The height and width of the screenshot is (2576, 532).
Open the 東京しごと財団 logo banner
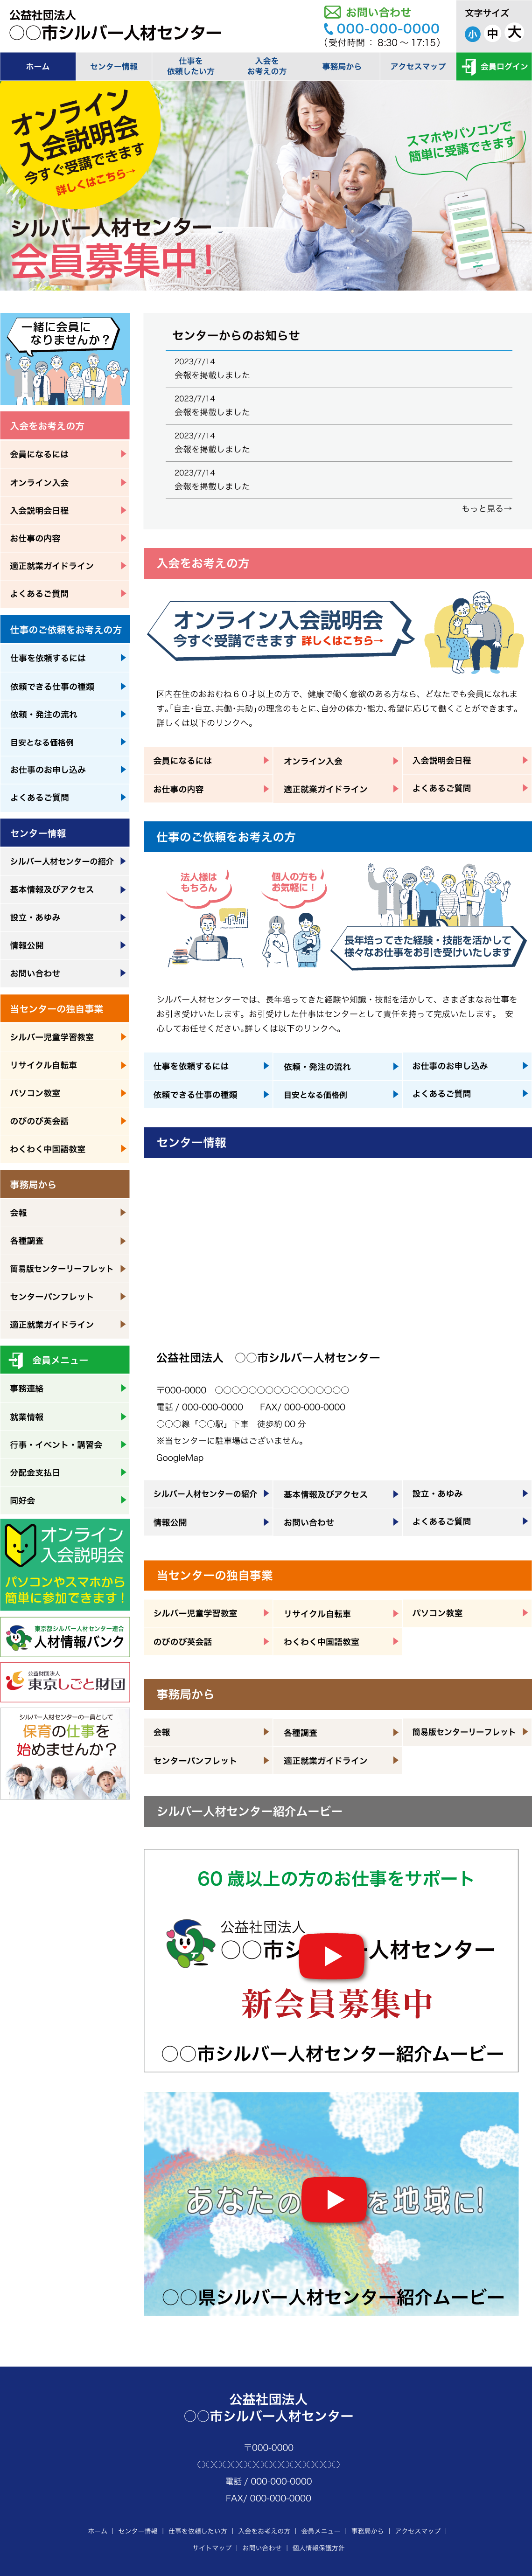pyautogui.click(x=65, y=1681)
